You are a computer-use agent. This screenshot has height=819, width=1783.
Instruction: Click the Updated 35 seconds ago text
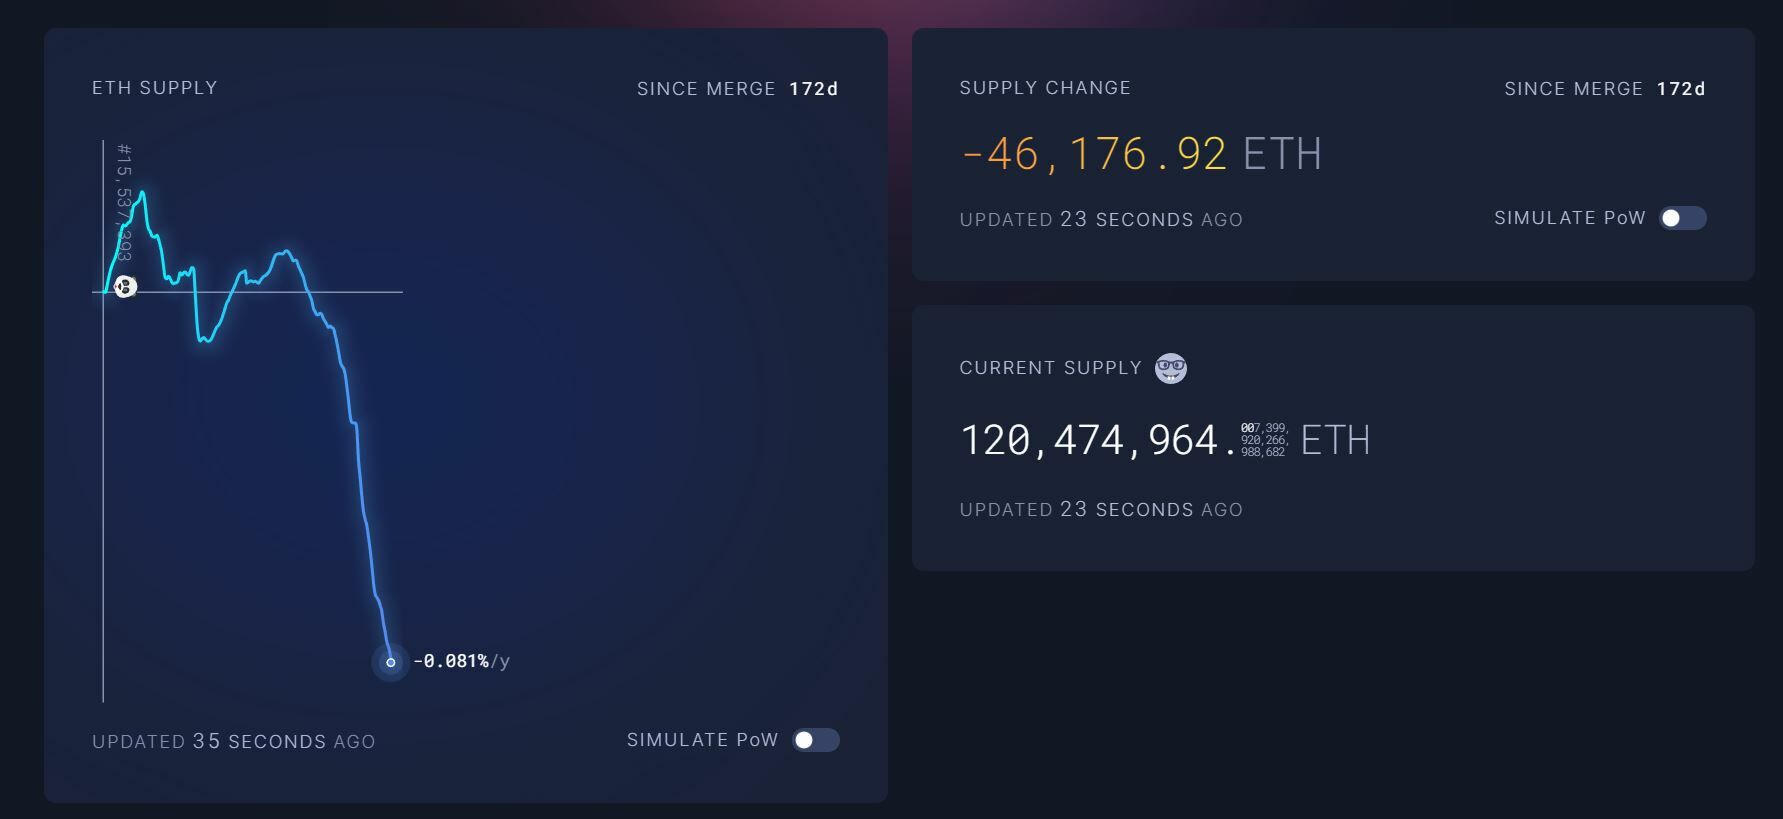234,741
